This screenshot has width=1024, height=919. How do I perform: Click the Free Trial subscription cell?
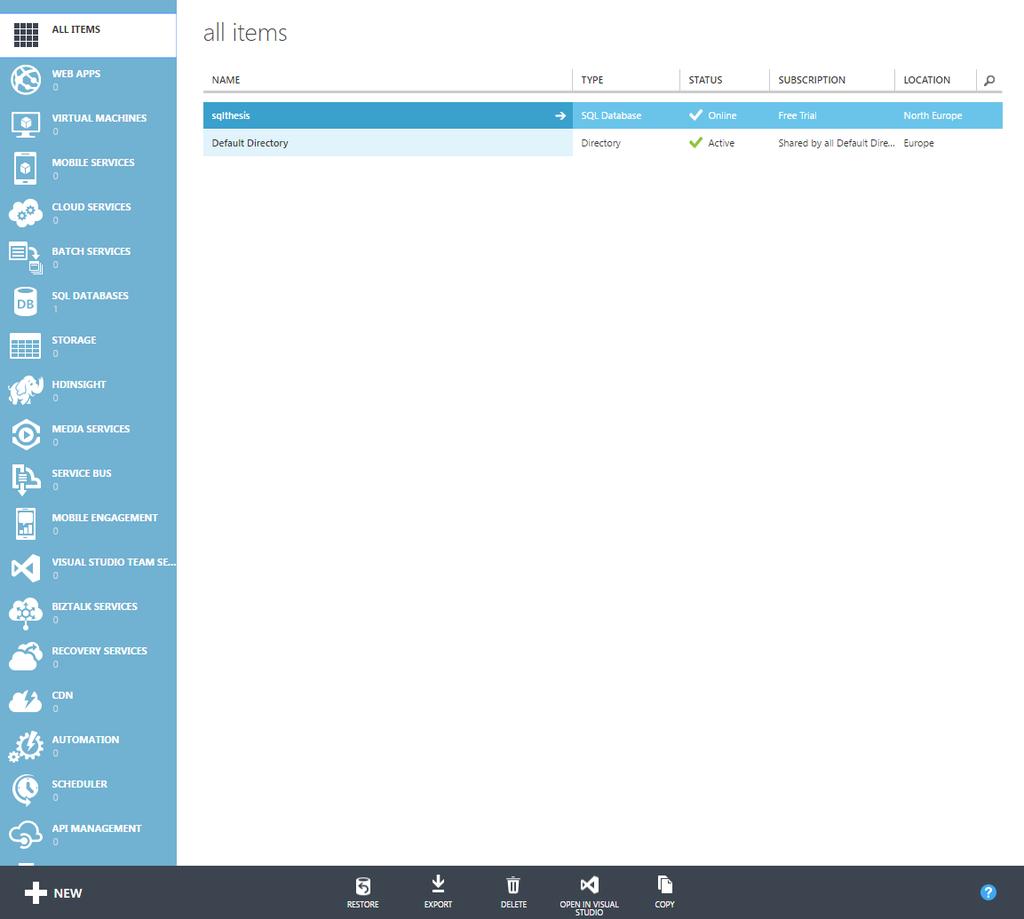click(x=797, y=116)
